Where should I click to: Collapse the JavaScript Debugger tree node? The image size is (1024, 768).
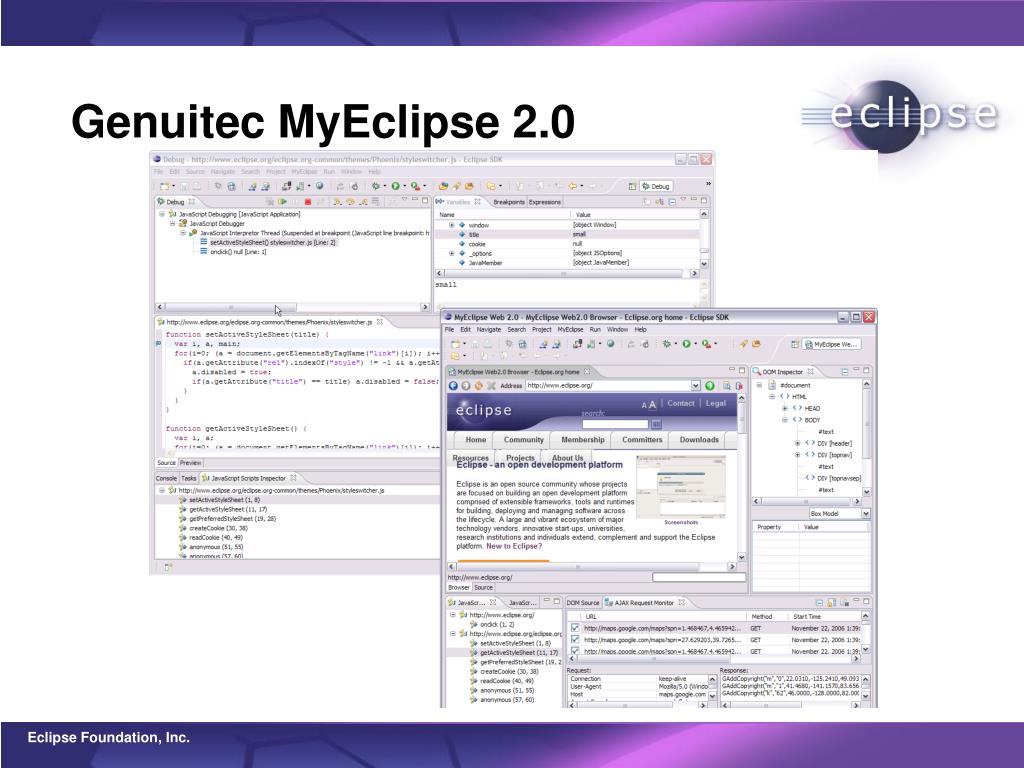click(172, 223)
